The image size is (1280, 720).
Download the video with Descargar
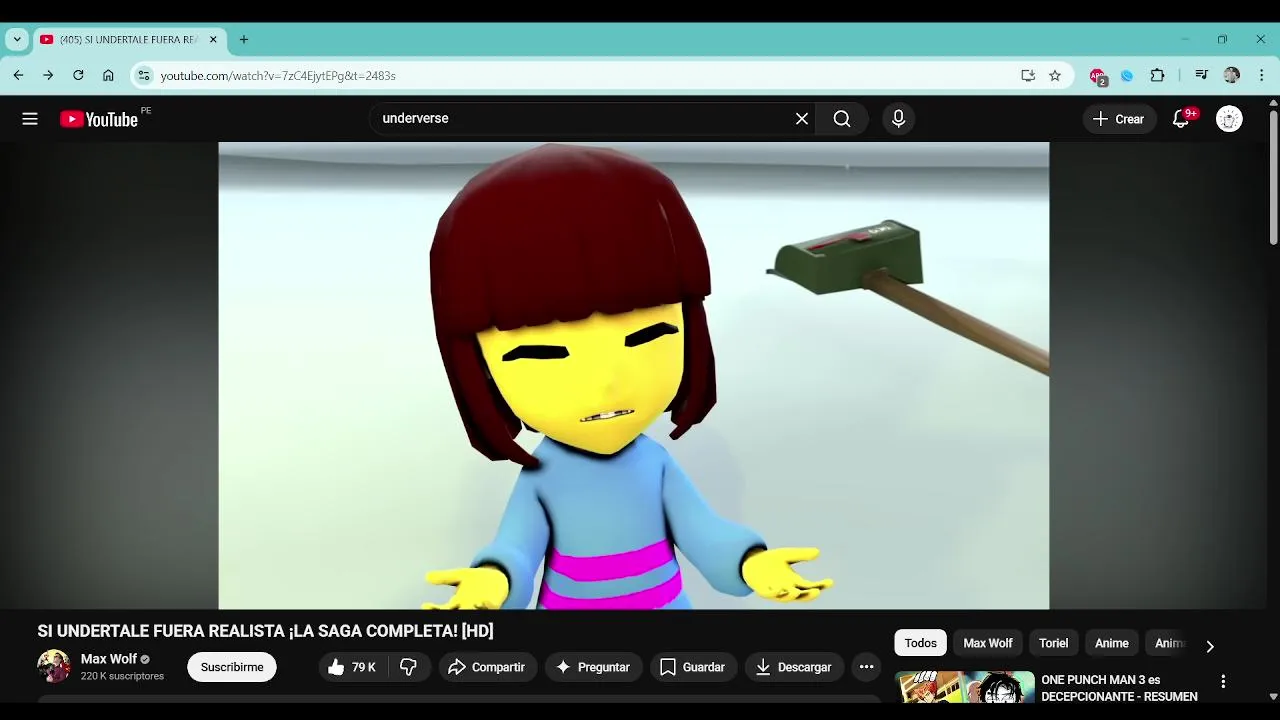(x=794, y=667)
